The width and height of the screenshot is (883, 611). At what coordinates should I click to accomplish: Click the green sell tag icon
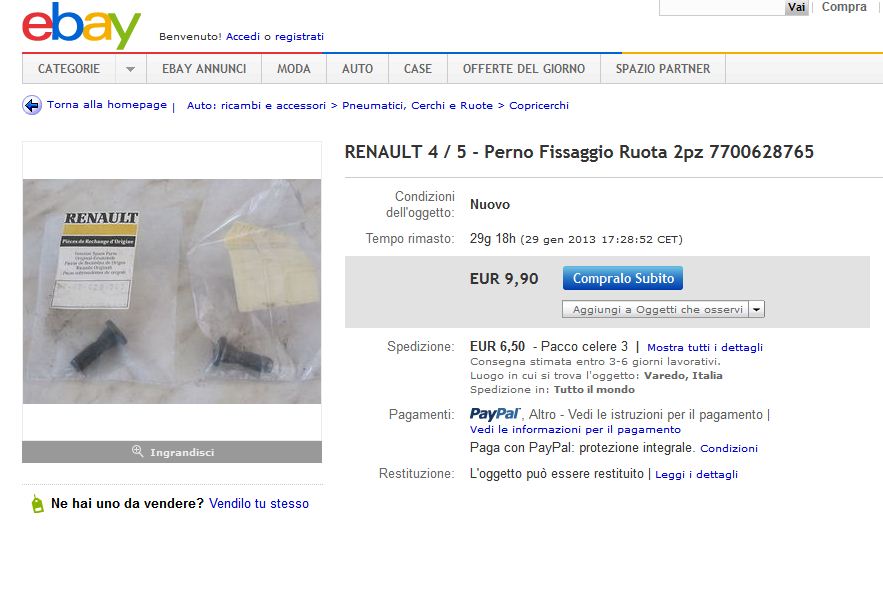(x=37, y=504)
